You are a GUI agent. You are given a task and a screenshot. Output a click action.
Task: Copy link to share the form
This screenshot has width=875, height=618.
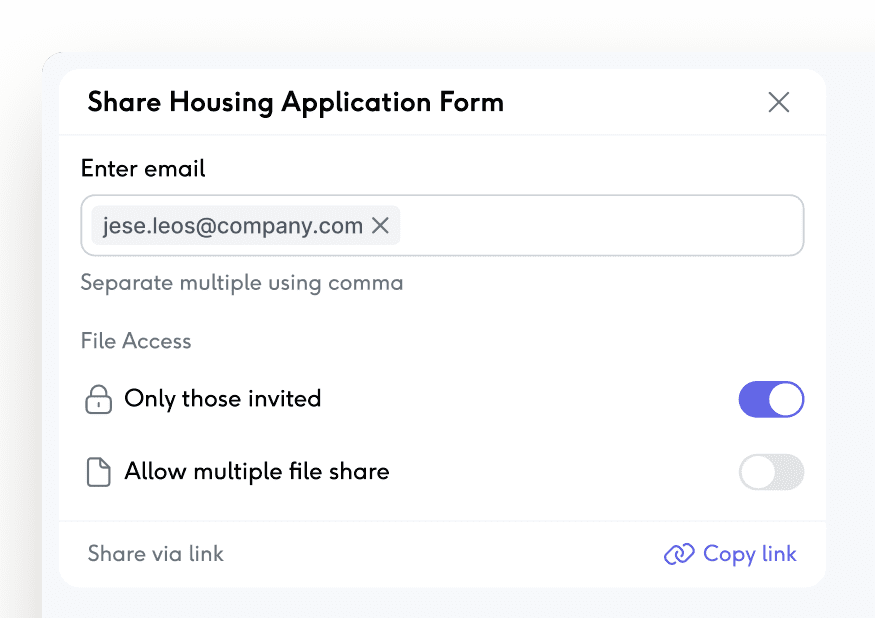(749, 554)
